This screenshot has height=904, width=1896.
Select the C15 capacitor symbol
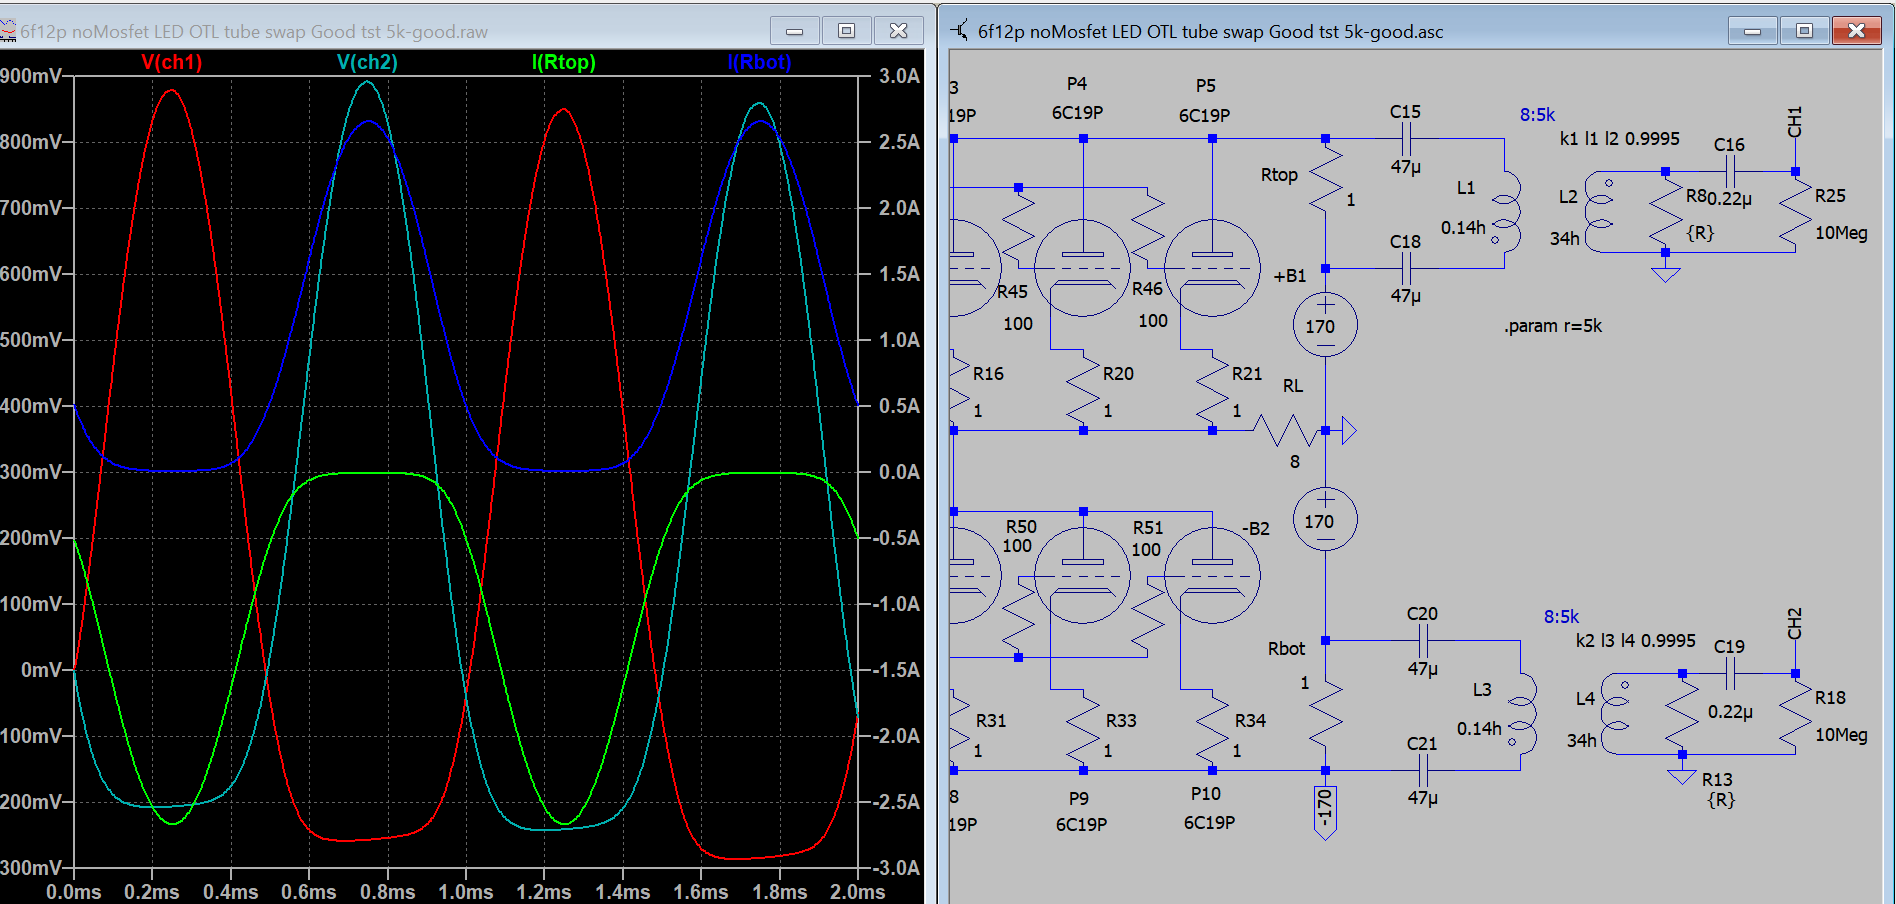coord(1406,139)
